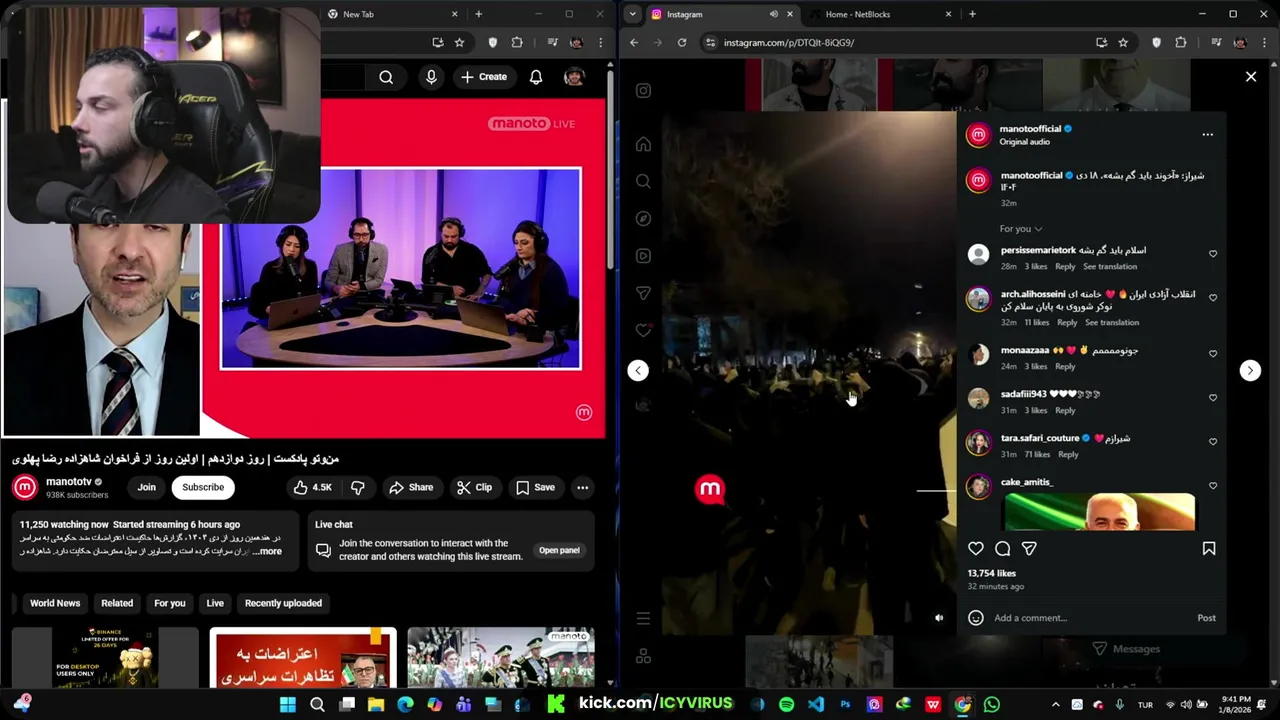Like the YouTube stream (4.5K)
Image resolution: width=1280 pixels, height=720 pixels.
pyautogui.click(x=313, y=487)
